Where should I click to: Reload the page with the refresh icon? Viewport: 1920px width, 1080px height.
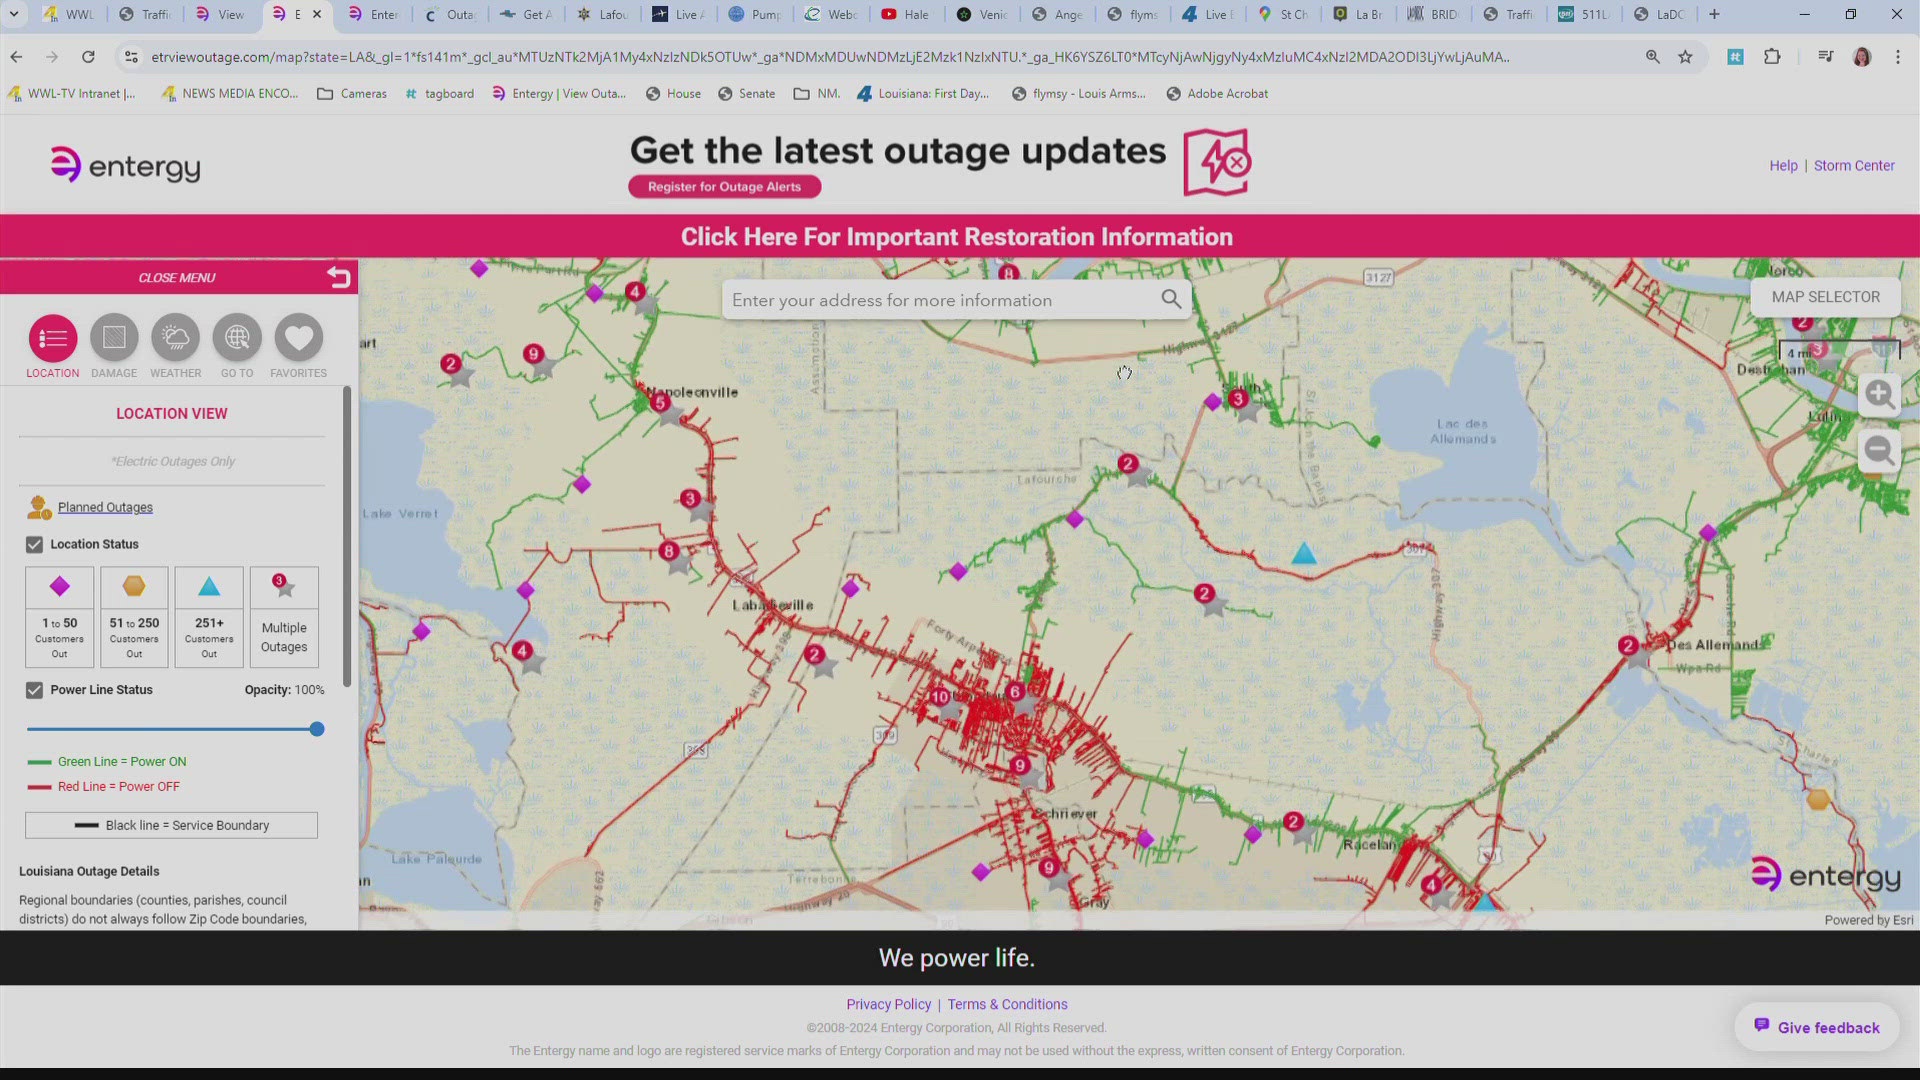click(x=88, y=57)
